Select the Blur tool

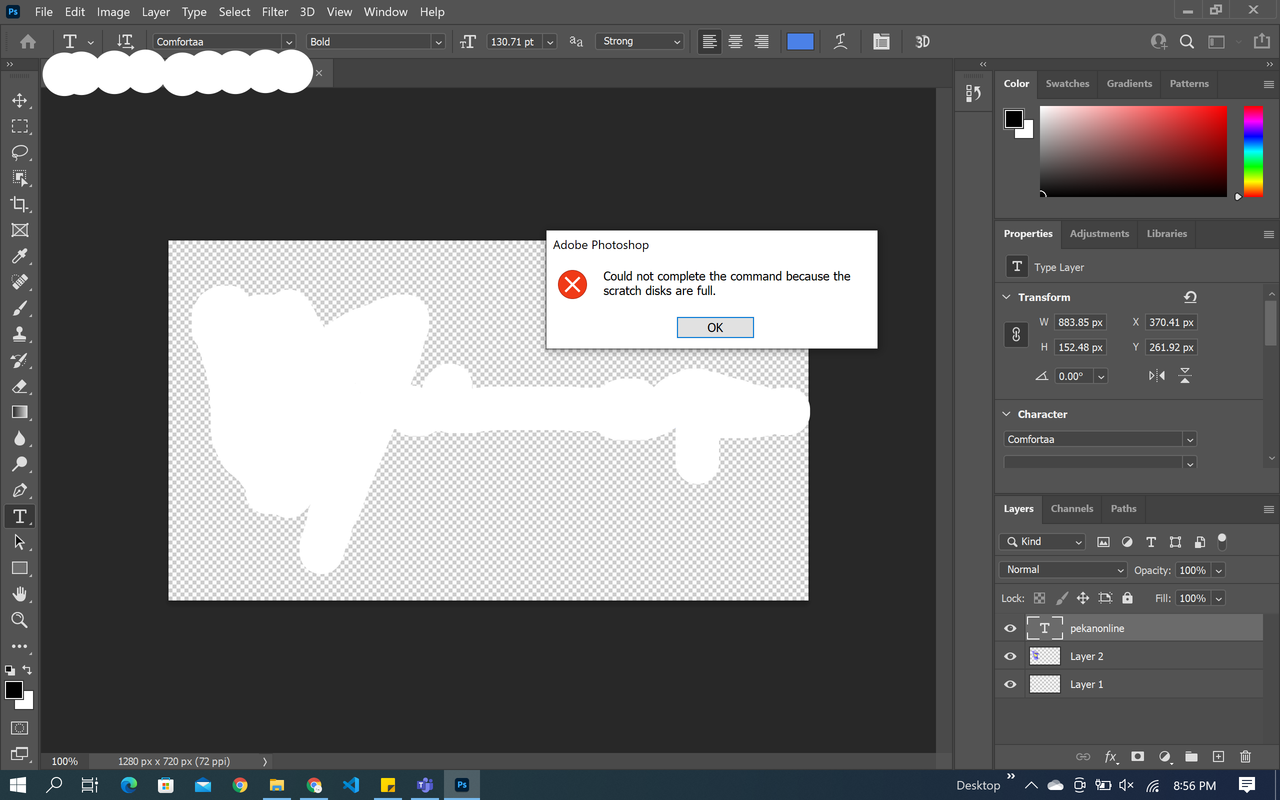(19, 438)
